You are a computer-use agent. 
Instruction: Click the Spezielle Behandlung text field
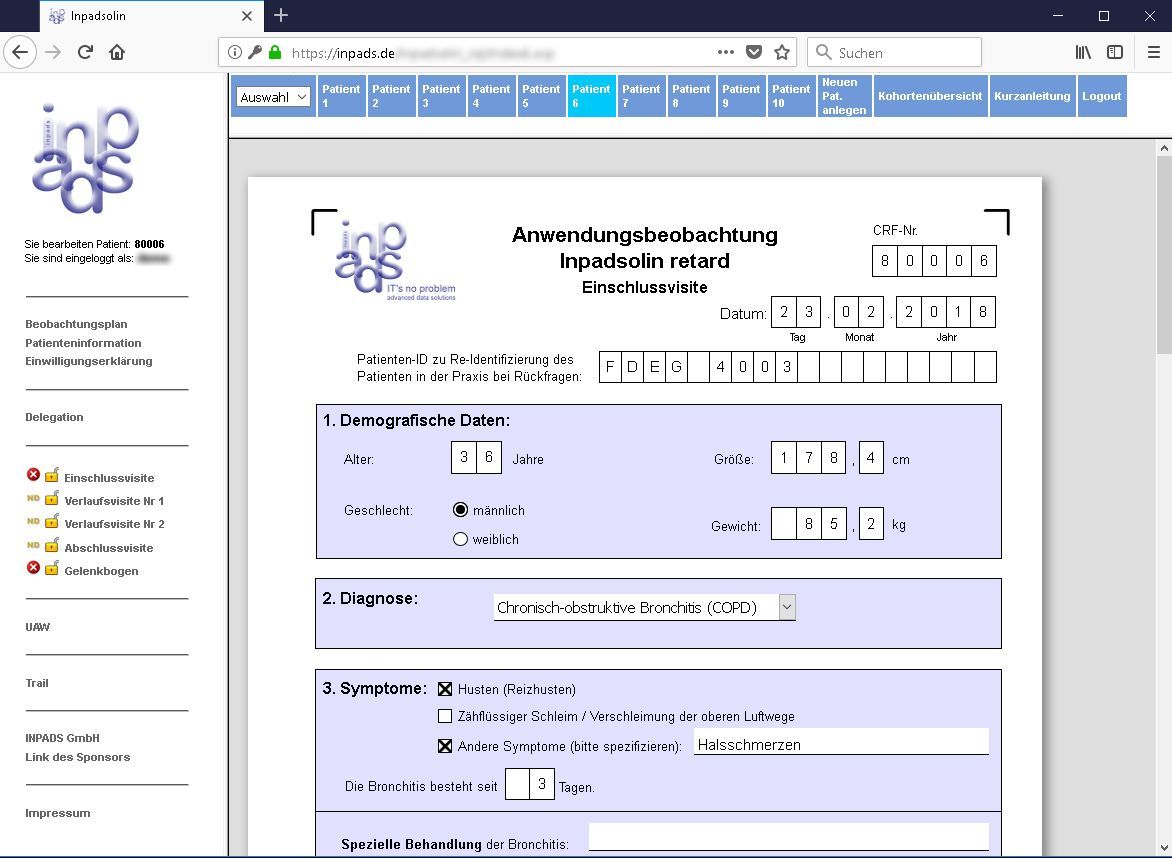click(x=789, y=837)
